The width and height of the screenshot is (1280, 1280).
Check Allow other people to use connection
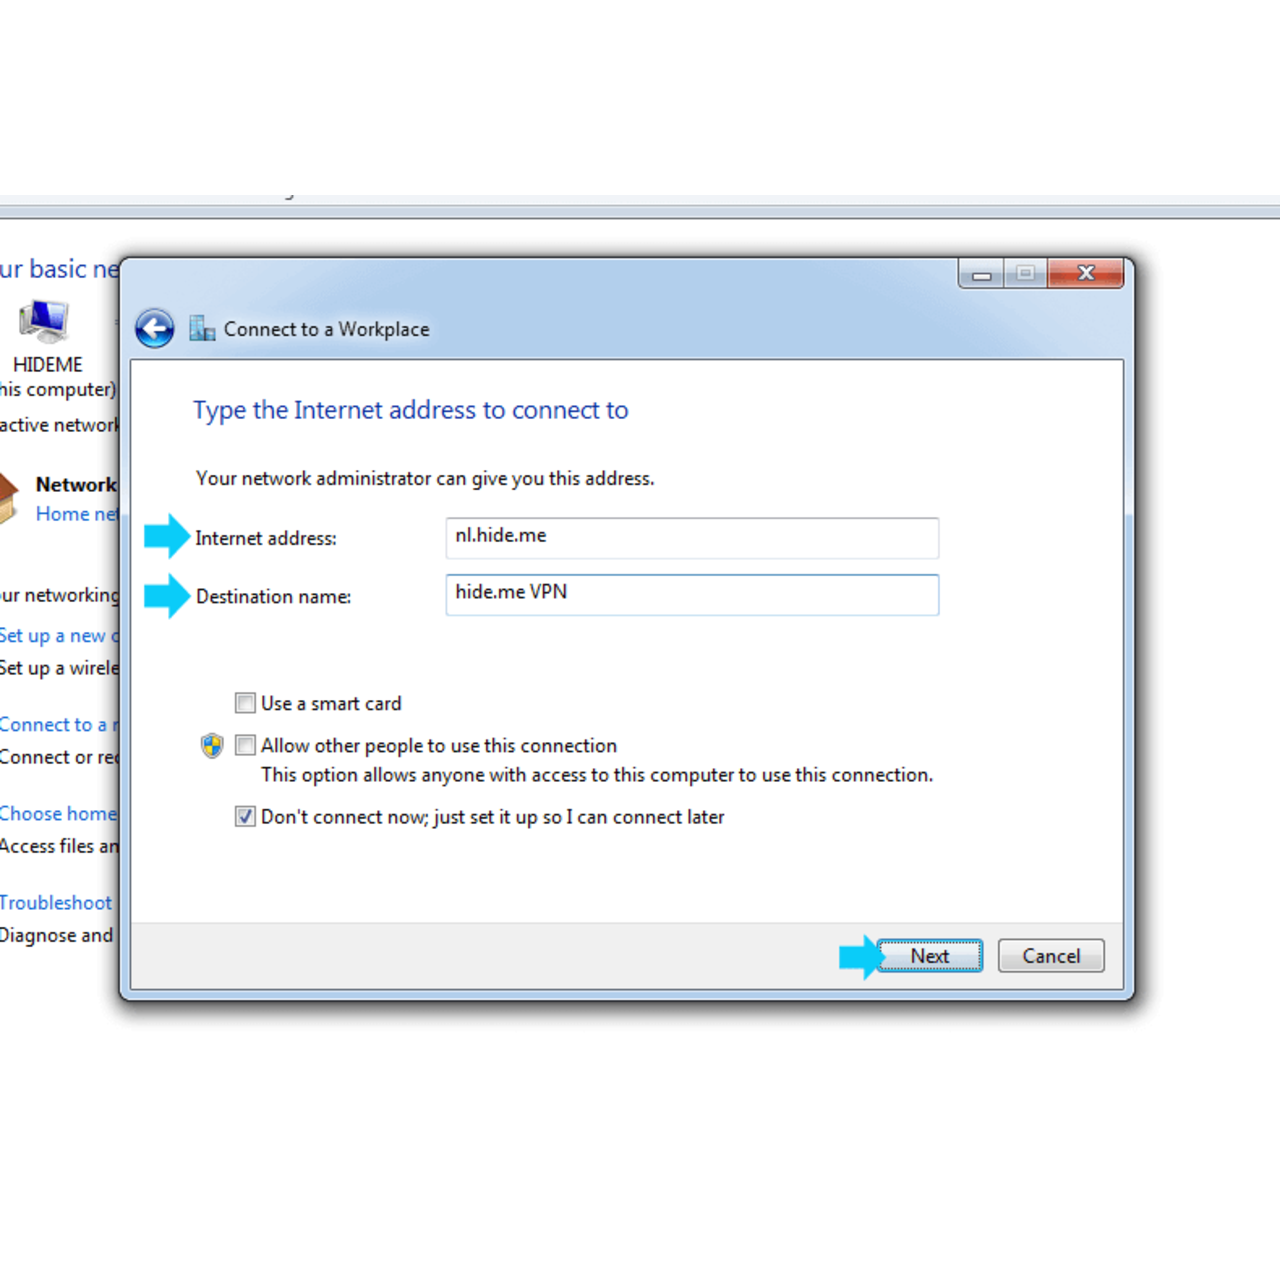pyautogui.click(x=245, y=746)
